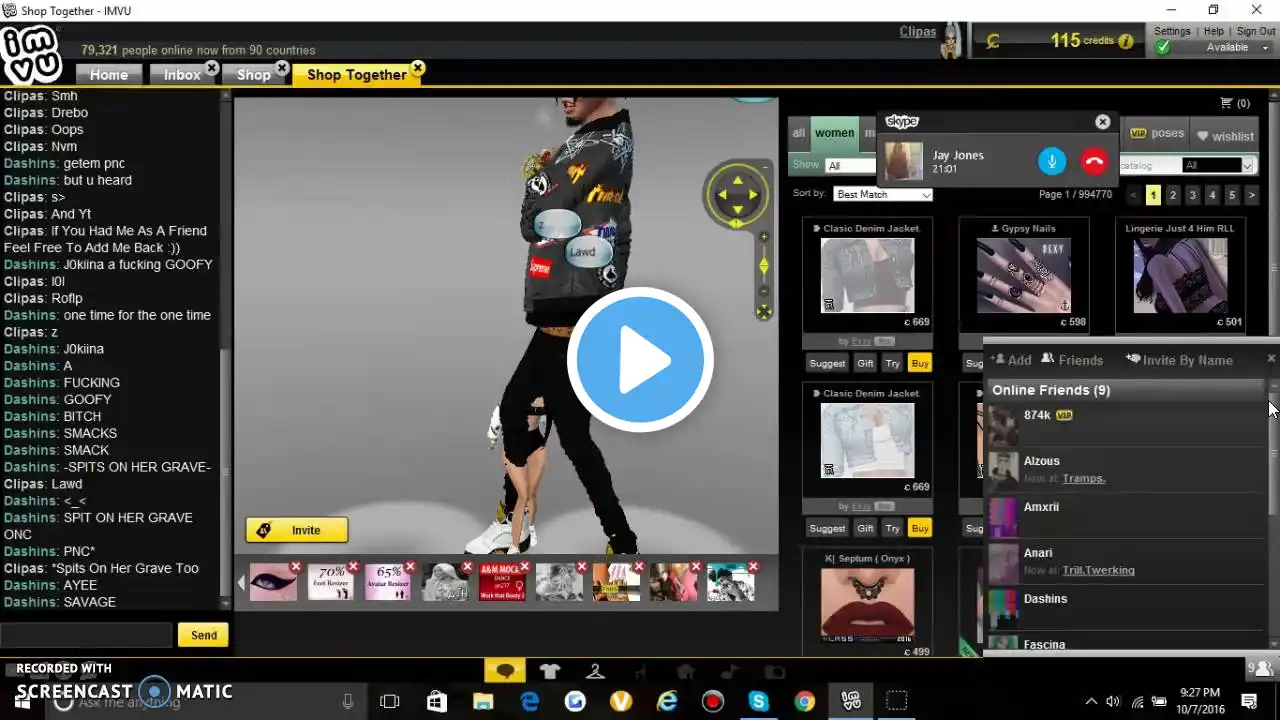Go to catalog page 5
This screenshot has height=720, width=1280.
pos(1232,195)
